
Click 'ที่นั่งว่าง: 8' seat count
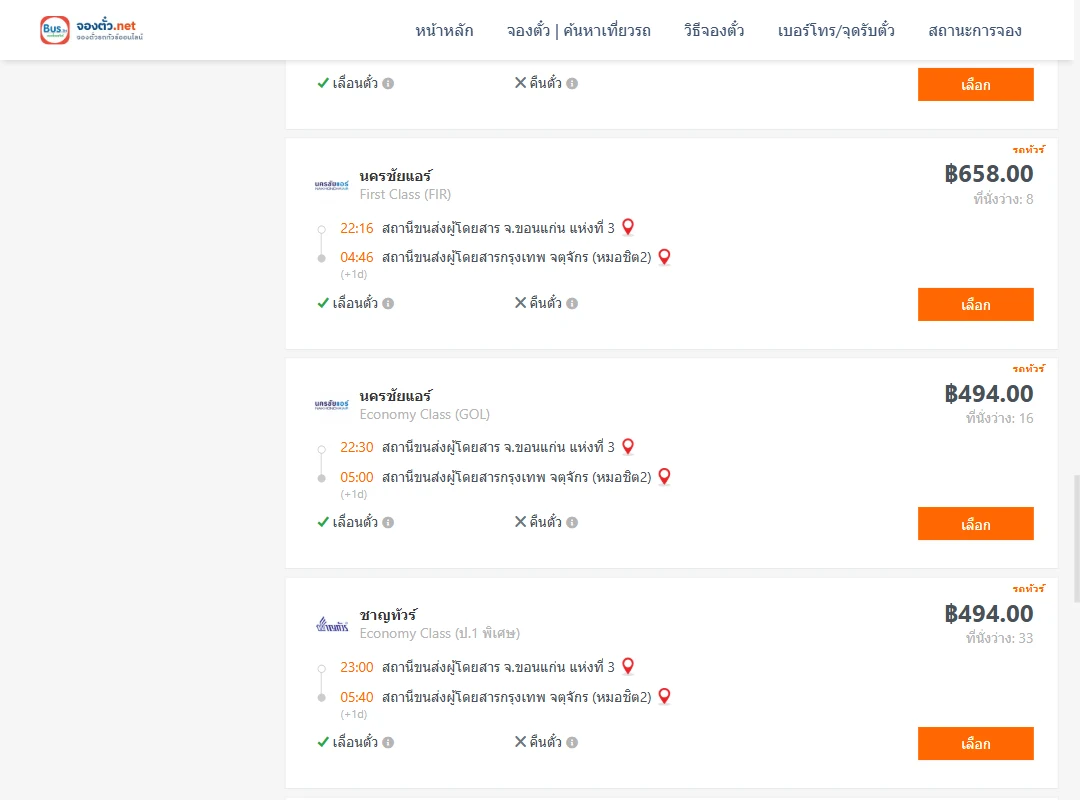click(1003, 199)
